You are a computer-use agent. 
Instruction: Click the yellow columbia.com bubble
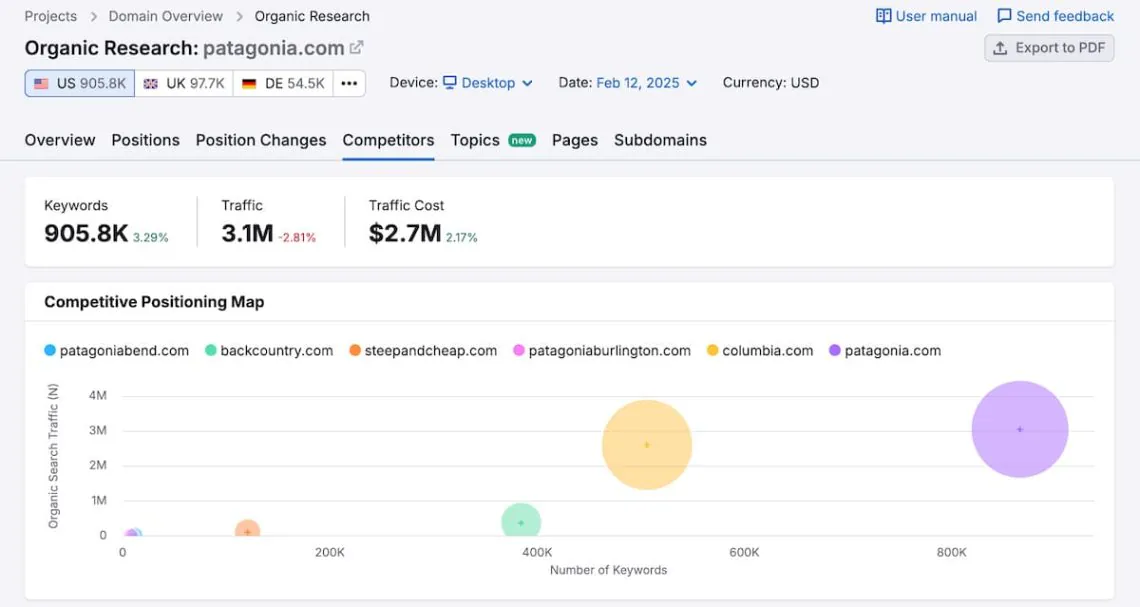point(646,444)
